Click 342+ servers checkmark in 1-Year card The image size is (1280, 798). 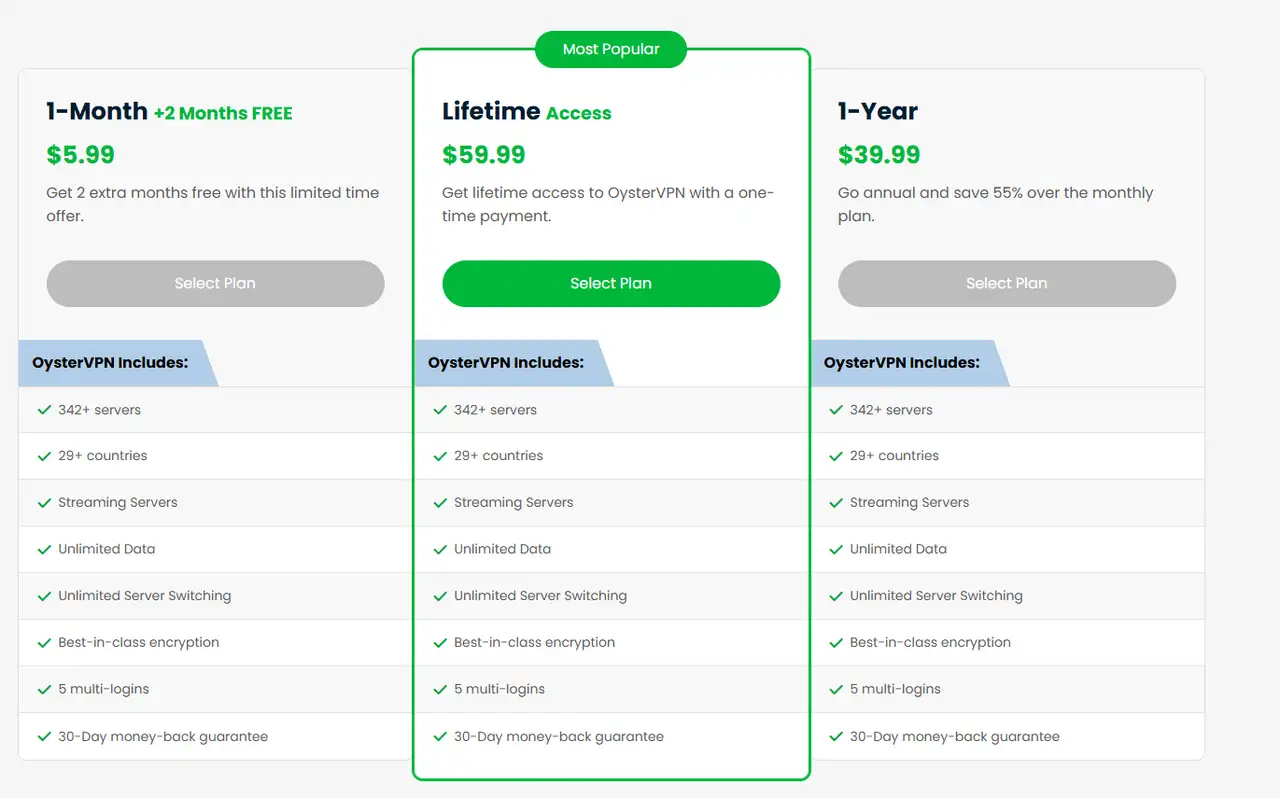(x=836, y=409)
